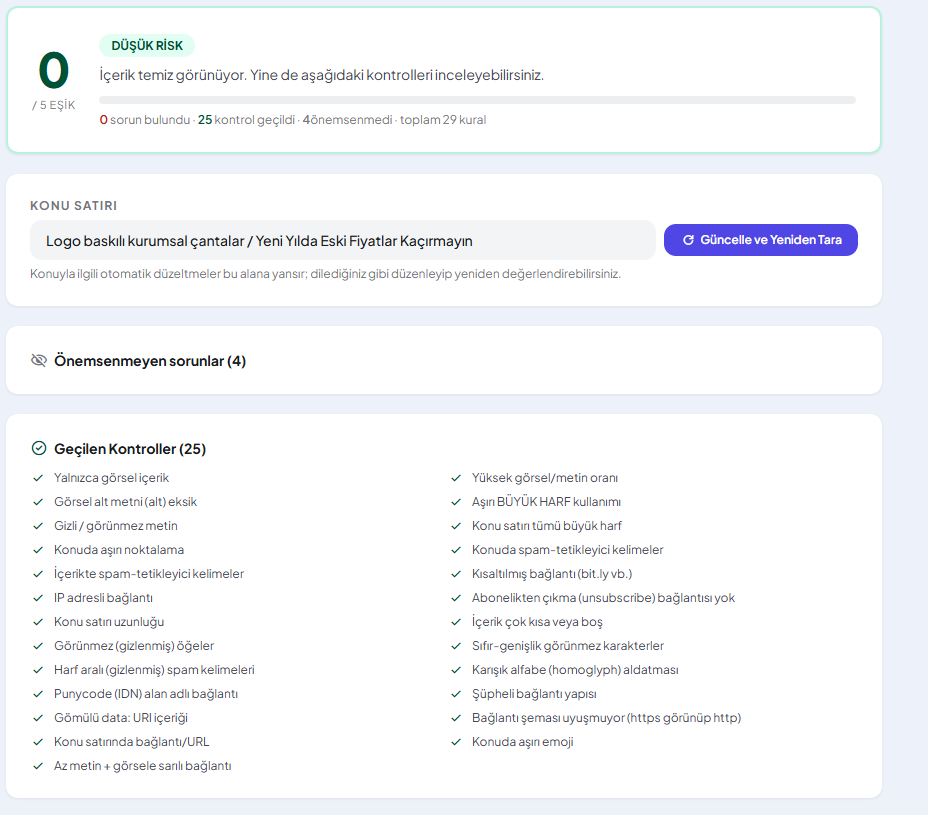
Task: Click the 'Yüksek görsel/metin oranı' label
Action: (x=544, y=478)
